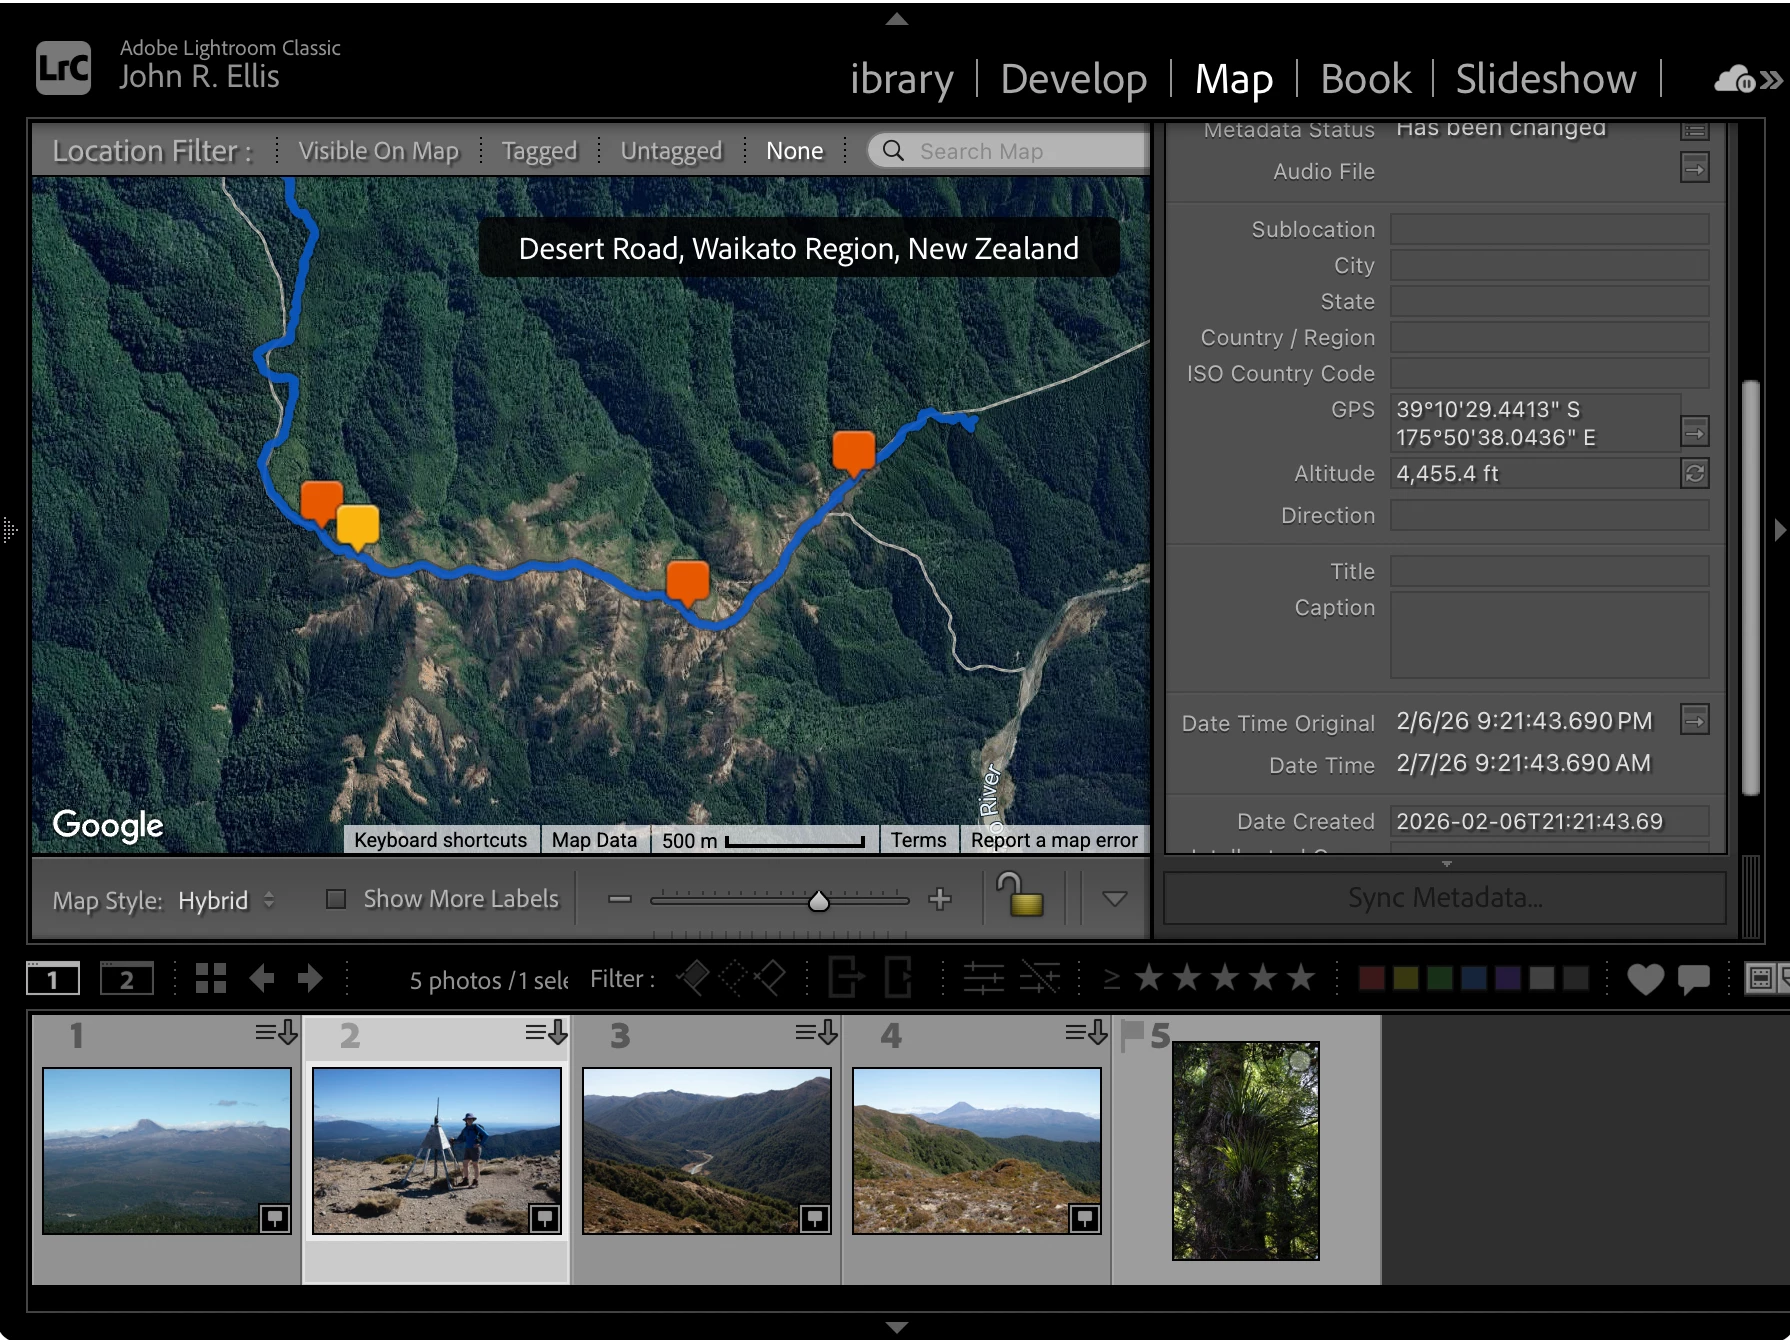Screen dimensions: 1790x1340
Task: Go back using the left arrow
Action: [x=262, y=978]
